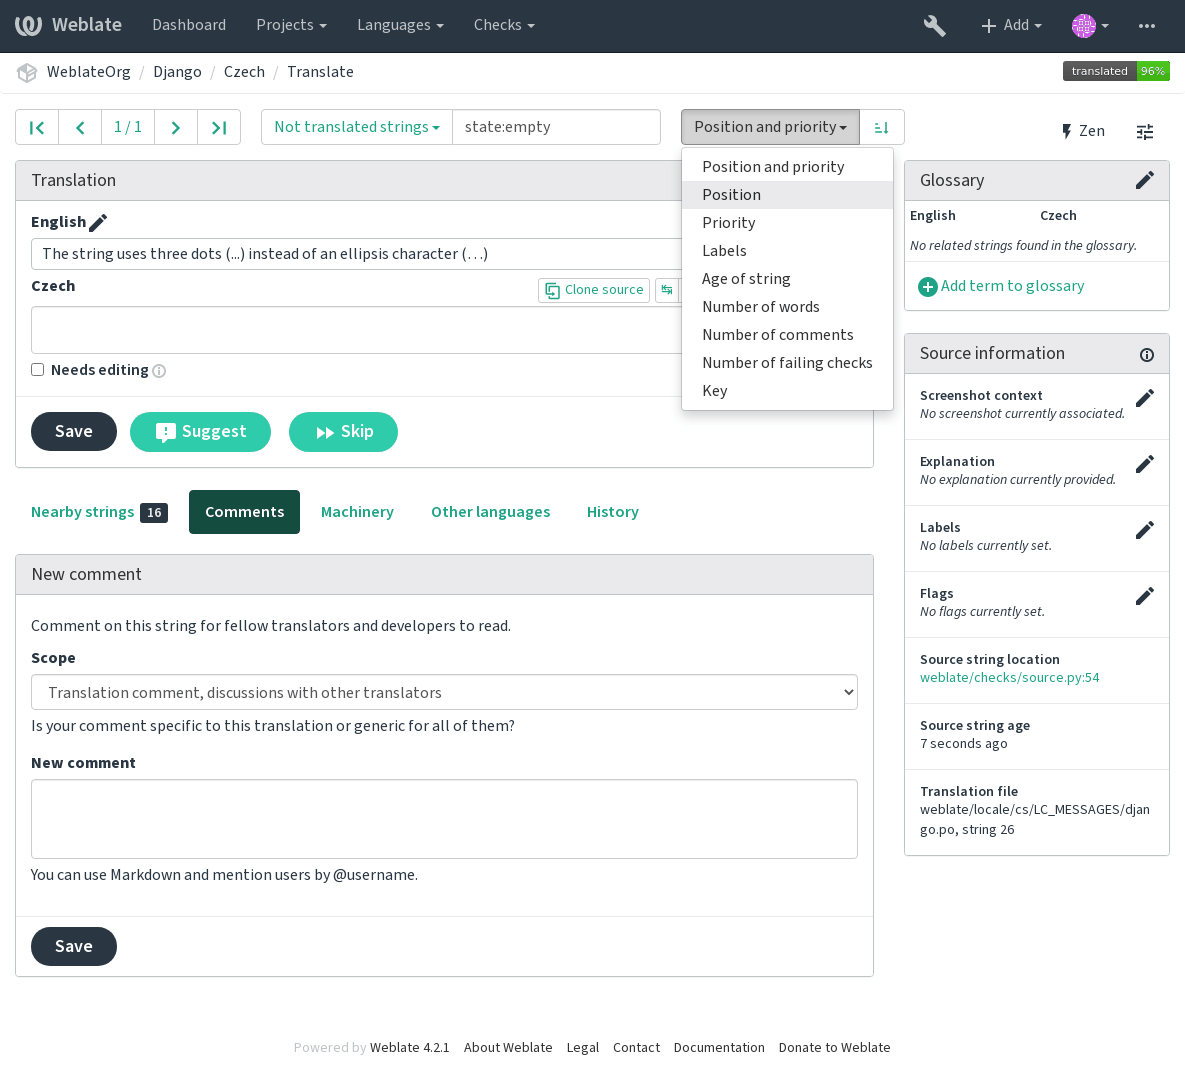
Task: Edit the English source string pencil
Action: tap(98, 222)
